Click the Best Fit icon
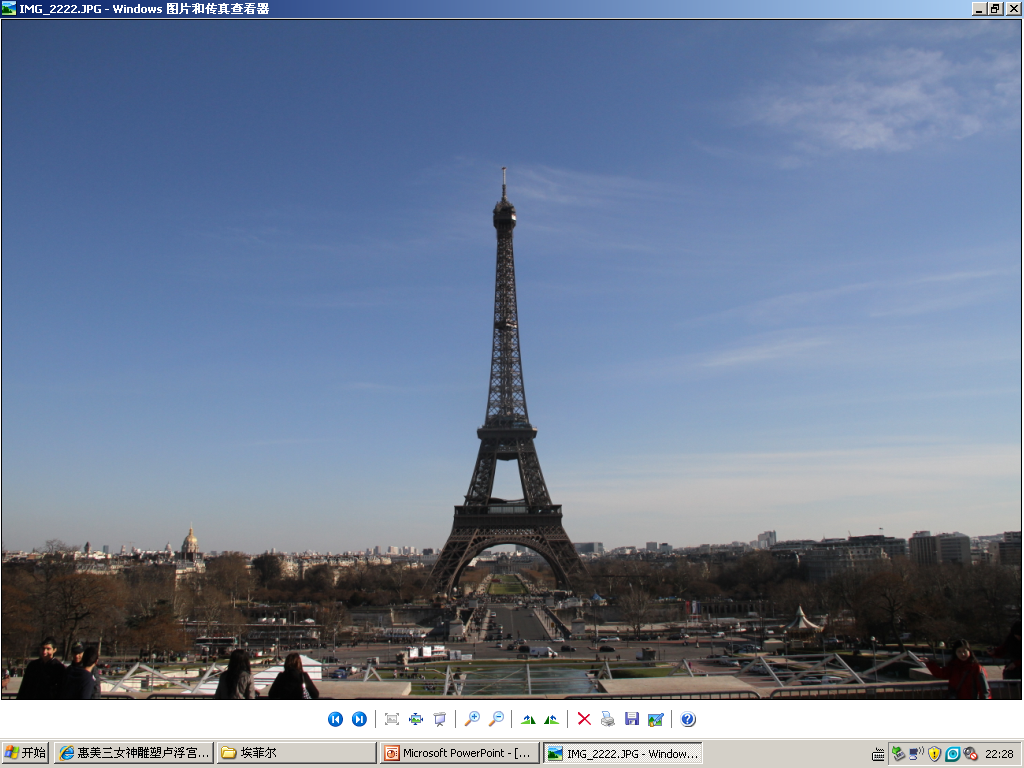The height and width of the screenshot is (768, 1024). (391, 719)
